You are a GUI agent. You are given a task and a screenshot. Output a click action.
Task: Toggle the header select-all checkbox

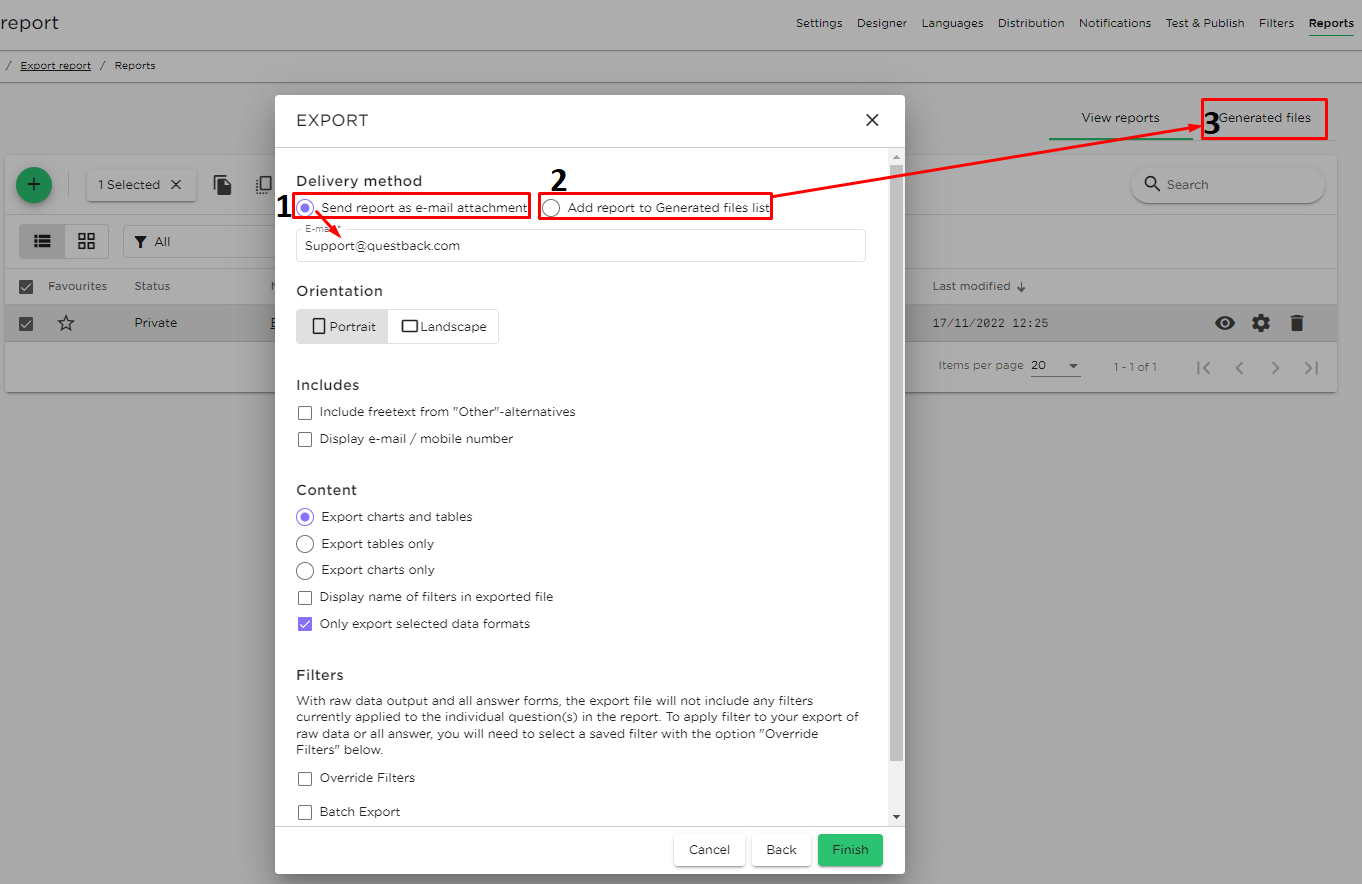click(x=26, y=287)
